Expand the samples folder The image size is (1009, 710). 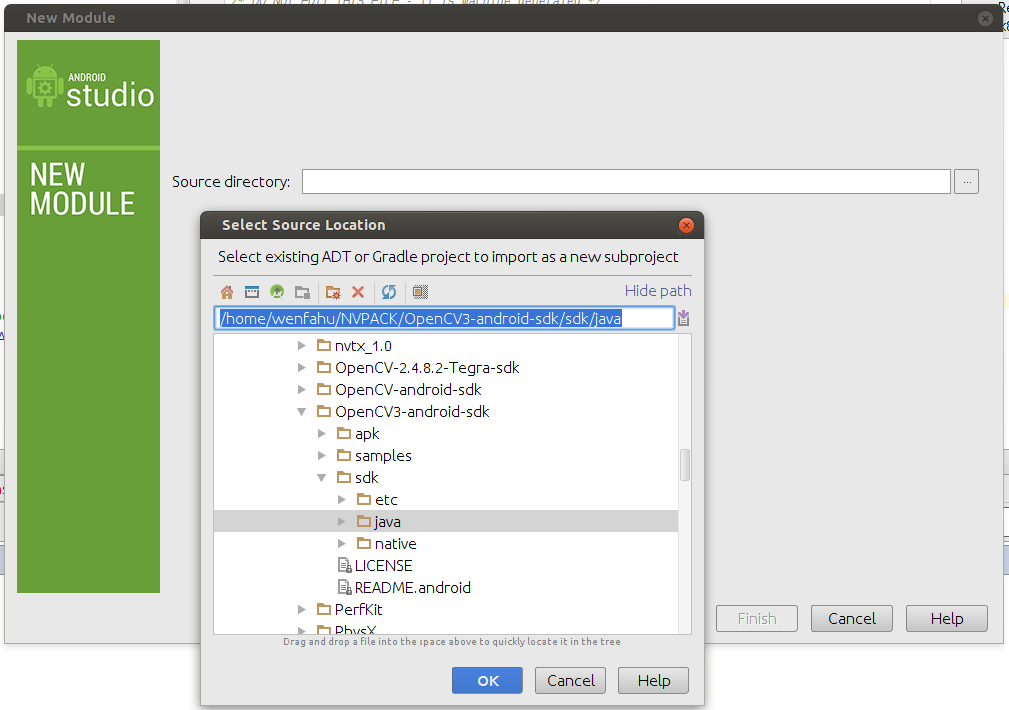(x=321, y=456)
